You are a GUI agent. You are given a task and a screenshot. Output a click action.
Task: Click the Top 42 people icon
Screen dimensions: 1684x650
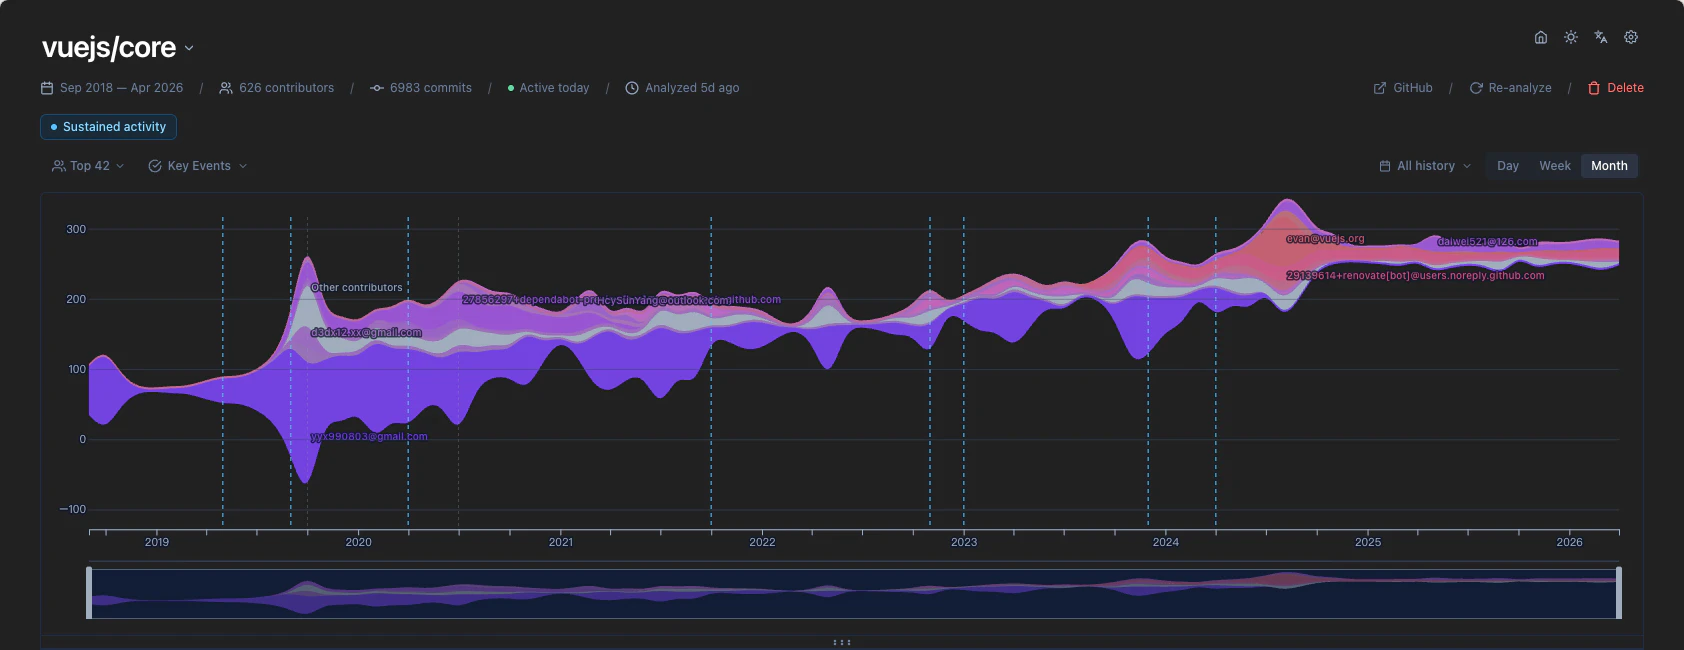pyautogui.click(x=59, y=166)
